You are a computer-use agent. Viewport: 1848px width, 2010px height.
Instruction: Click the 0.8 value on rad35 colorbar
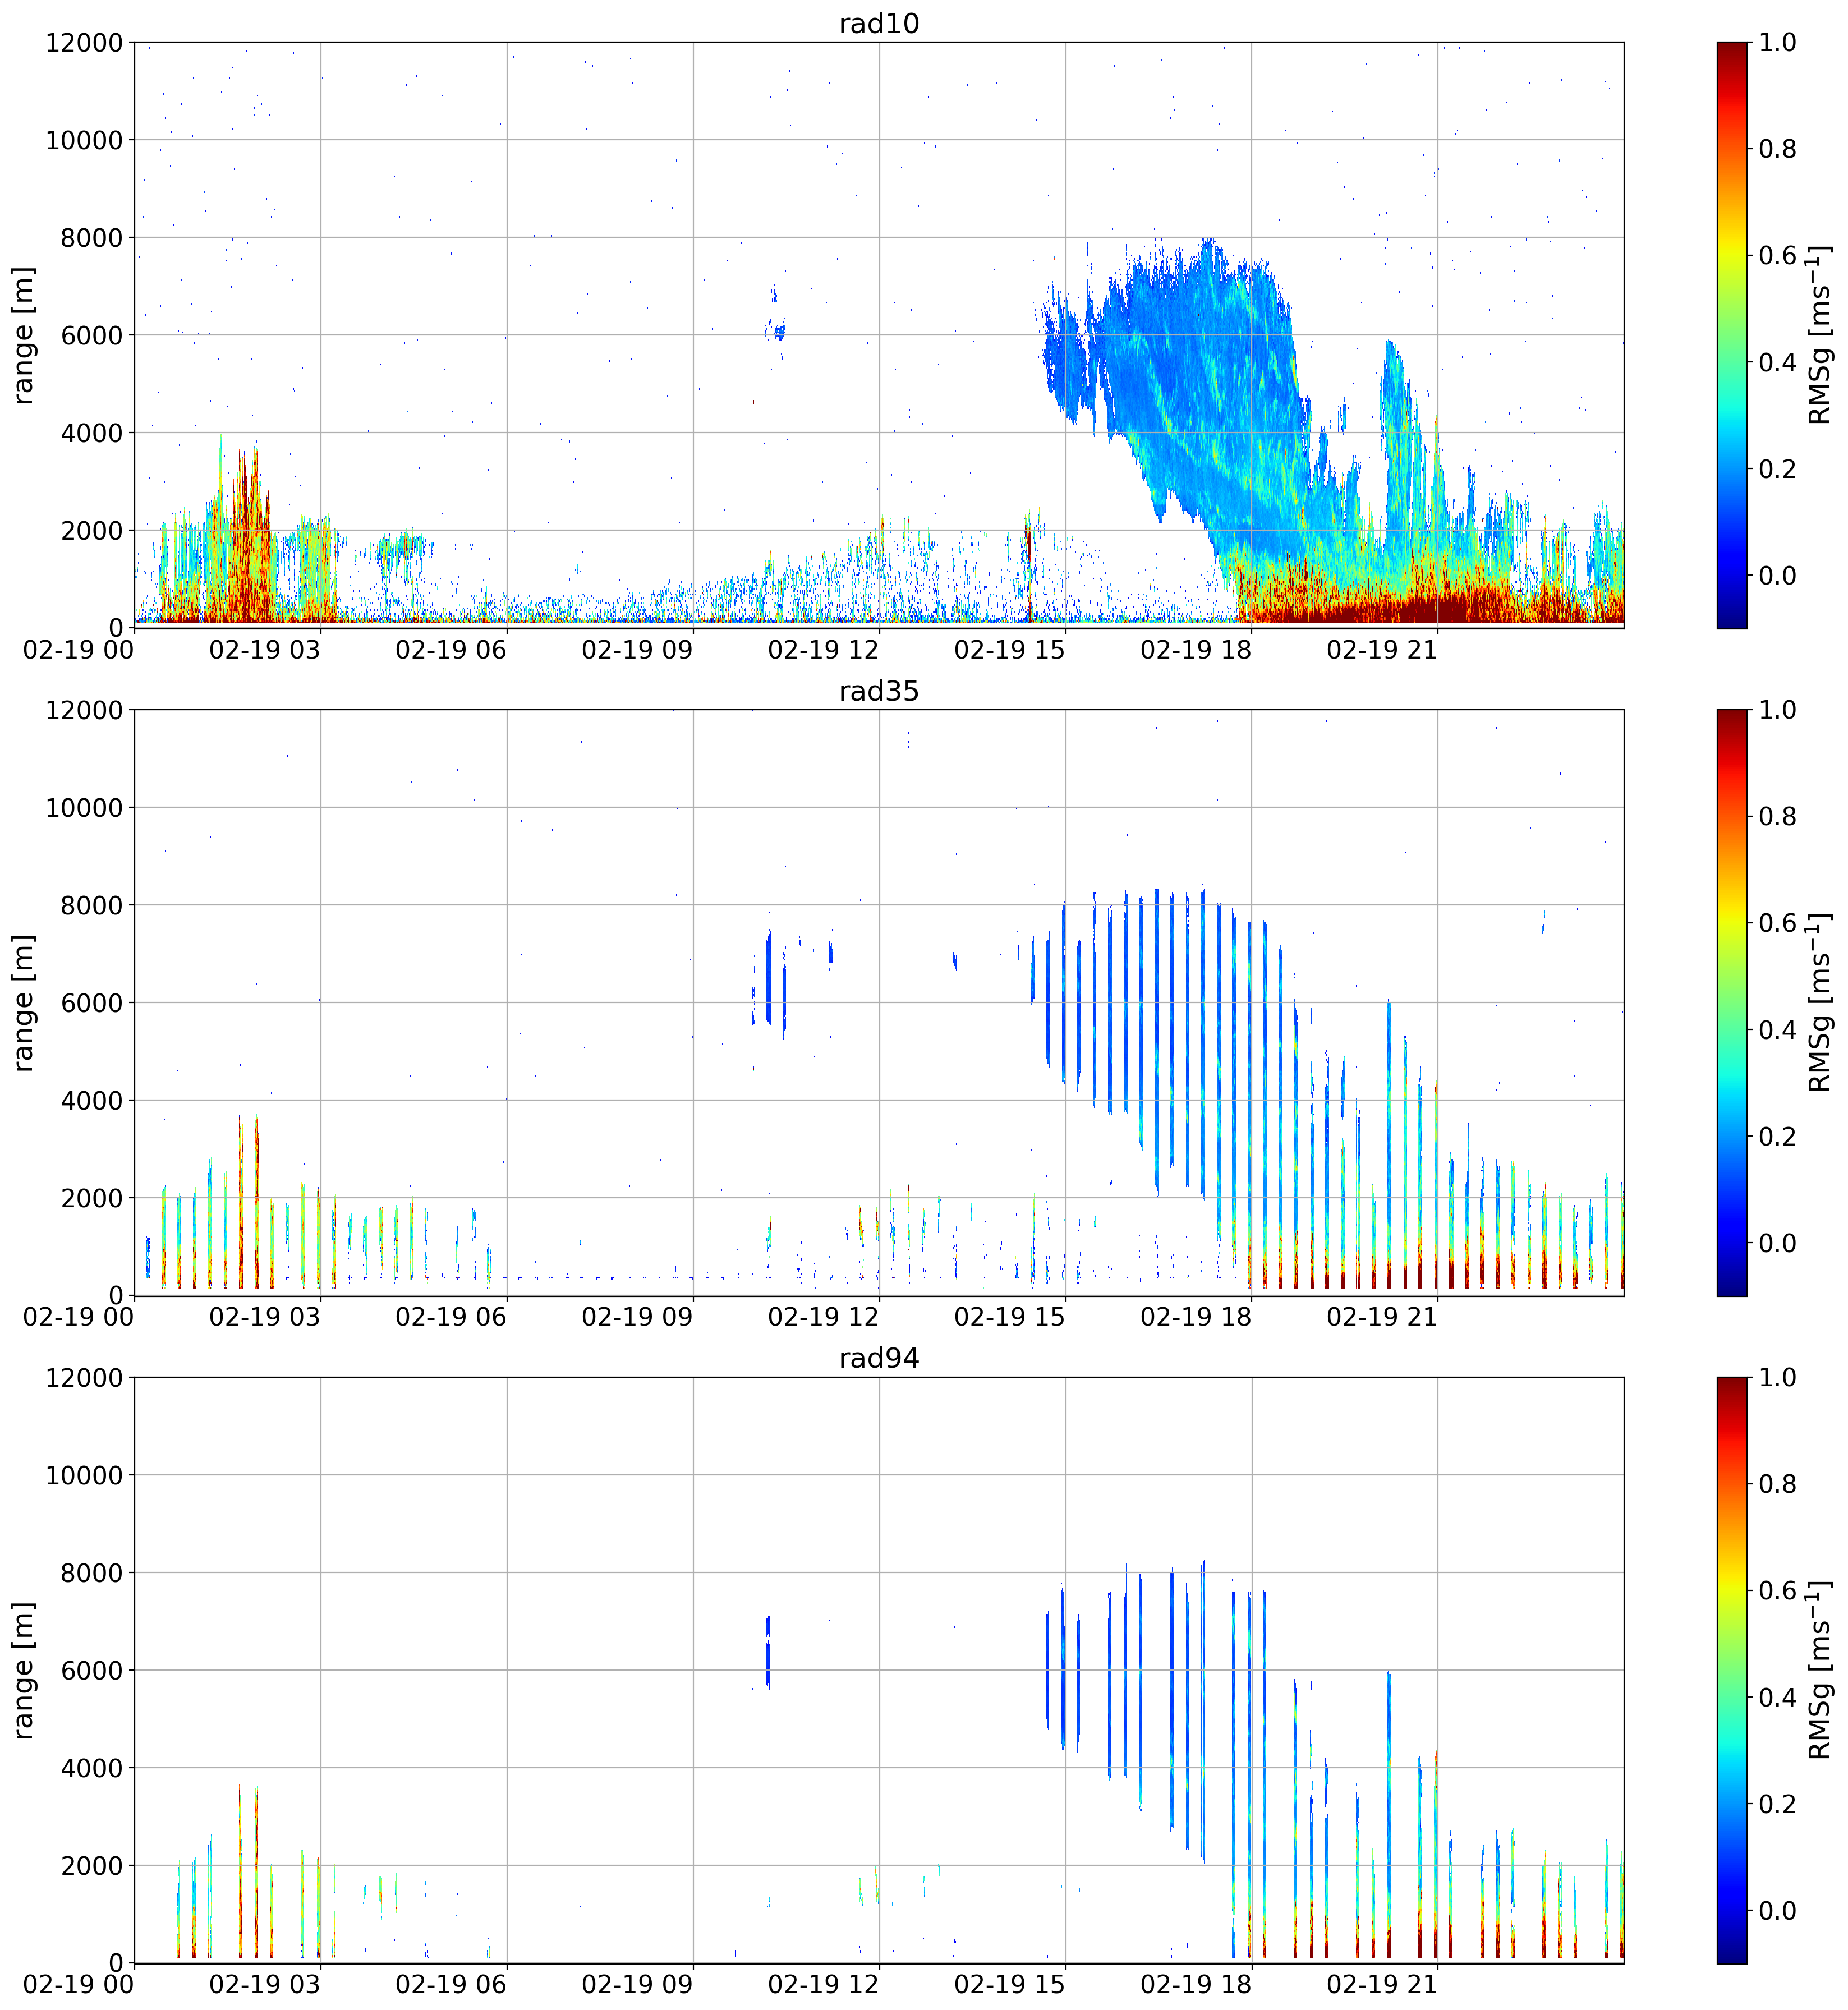1777,817
